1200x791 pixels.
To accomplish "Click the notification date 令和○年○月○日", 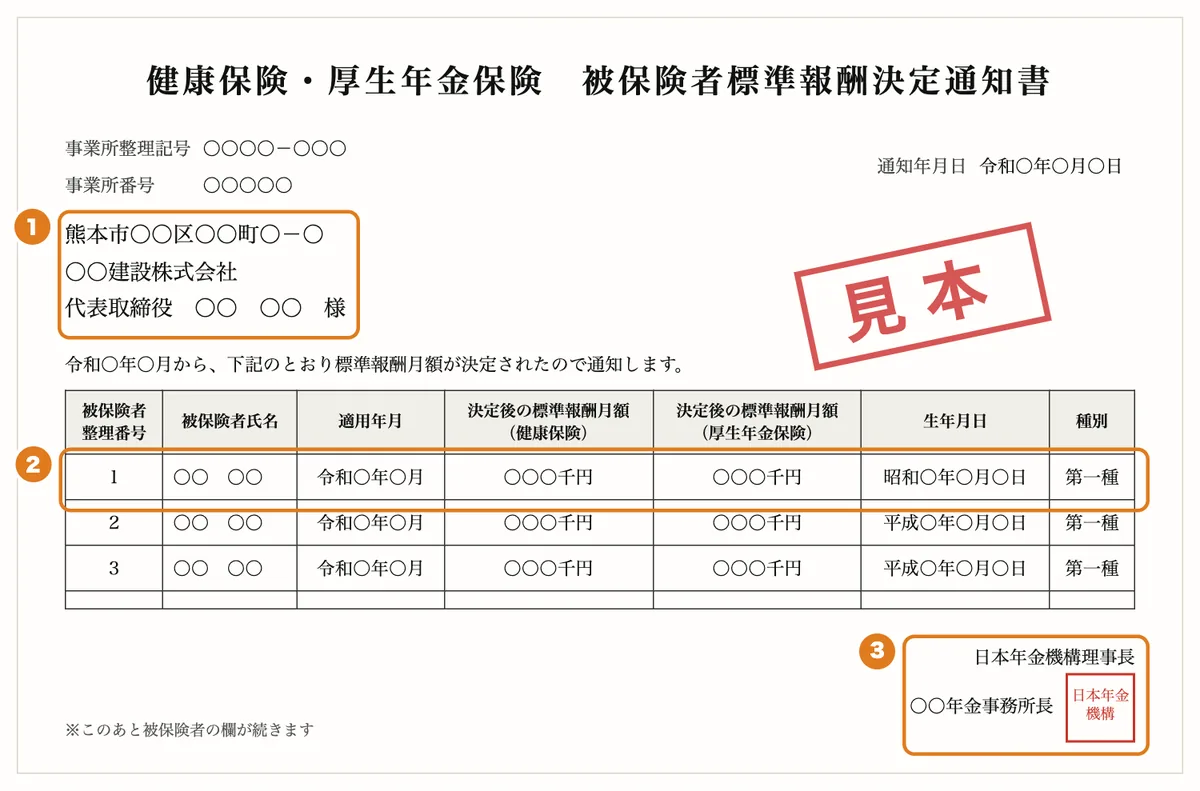I will [x=1051, y=166].
